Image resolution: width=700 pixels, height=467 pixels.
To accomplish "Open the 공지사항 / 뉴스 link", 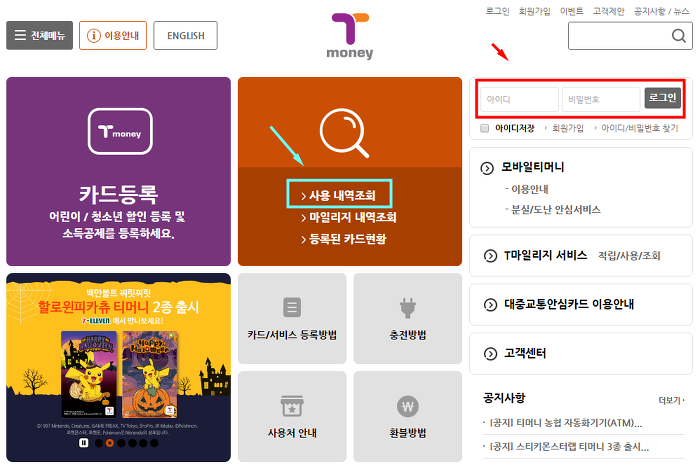I will (x=662, y=11).
